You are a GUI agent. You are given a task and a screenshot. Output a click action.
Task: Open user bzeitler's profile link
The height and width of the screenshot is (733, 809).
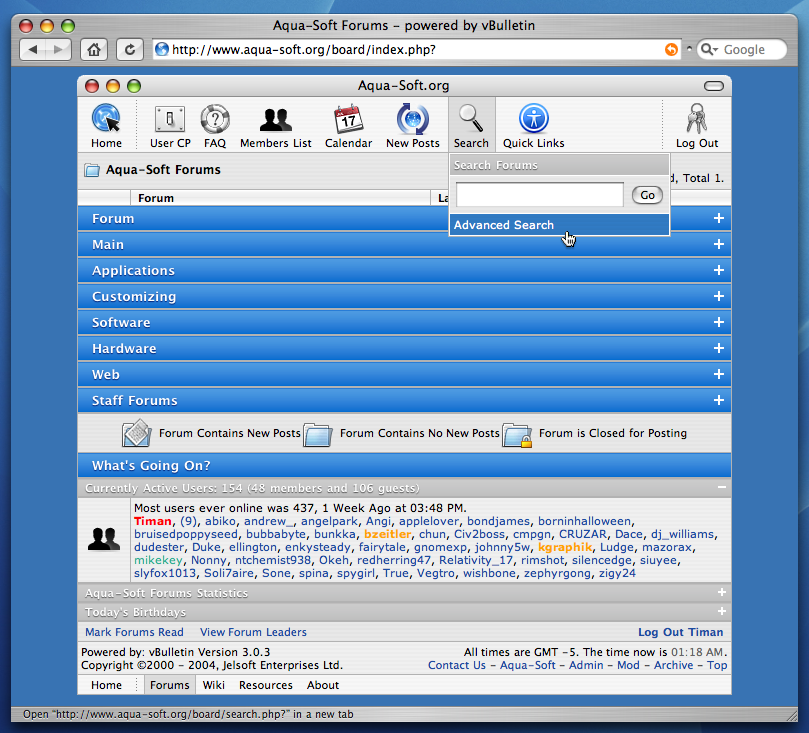pos(387,534)
